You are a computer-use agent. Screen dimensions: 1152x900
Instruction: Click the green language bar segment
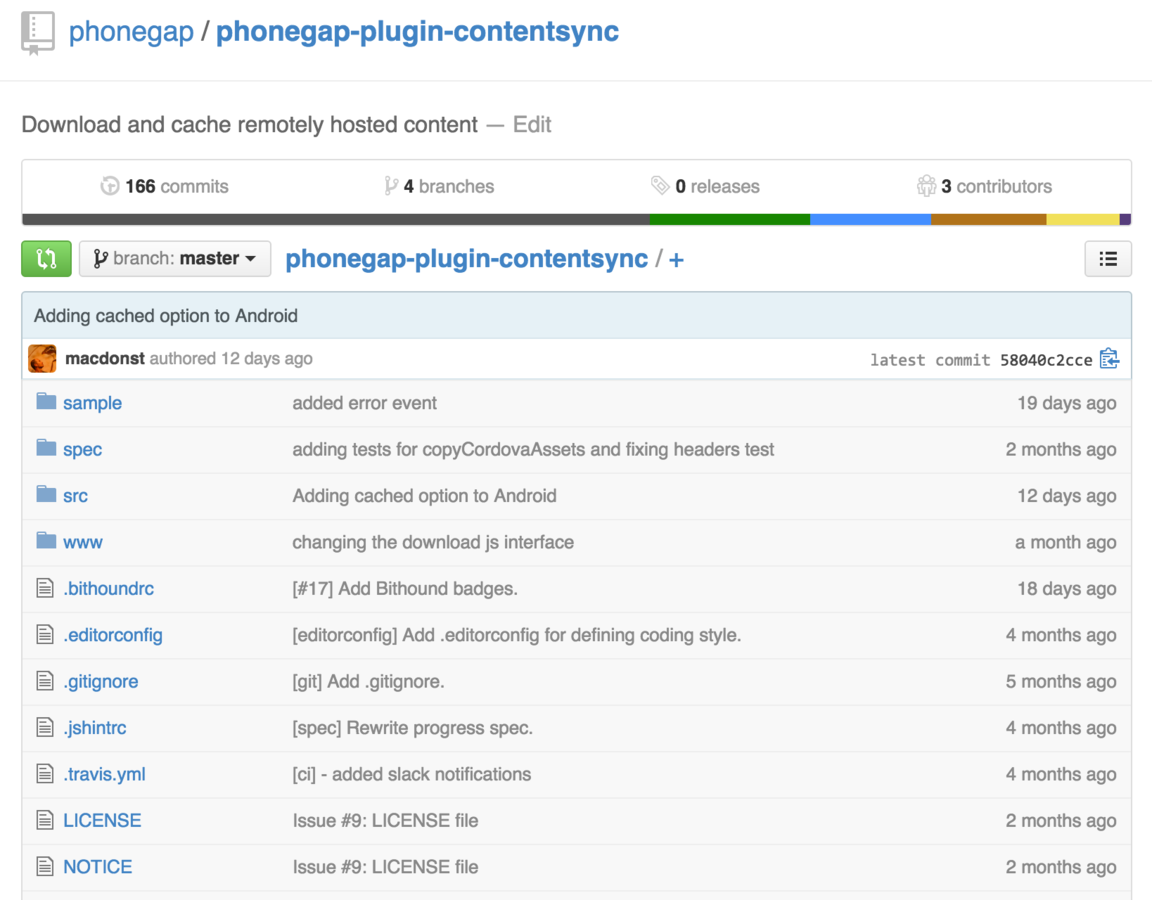(x=730, y=219)
